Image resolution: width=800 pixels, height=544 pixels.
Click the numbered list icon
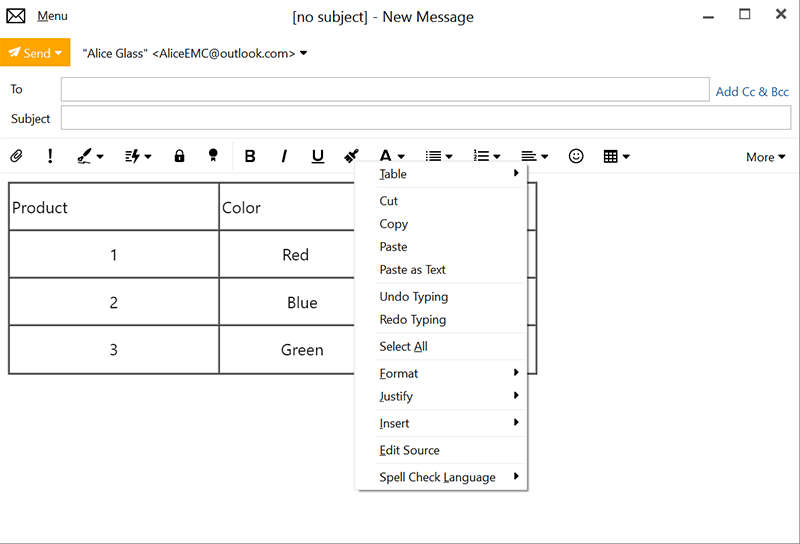tap(481, 156)
